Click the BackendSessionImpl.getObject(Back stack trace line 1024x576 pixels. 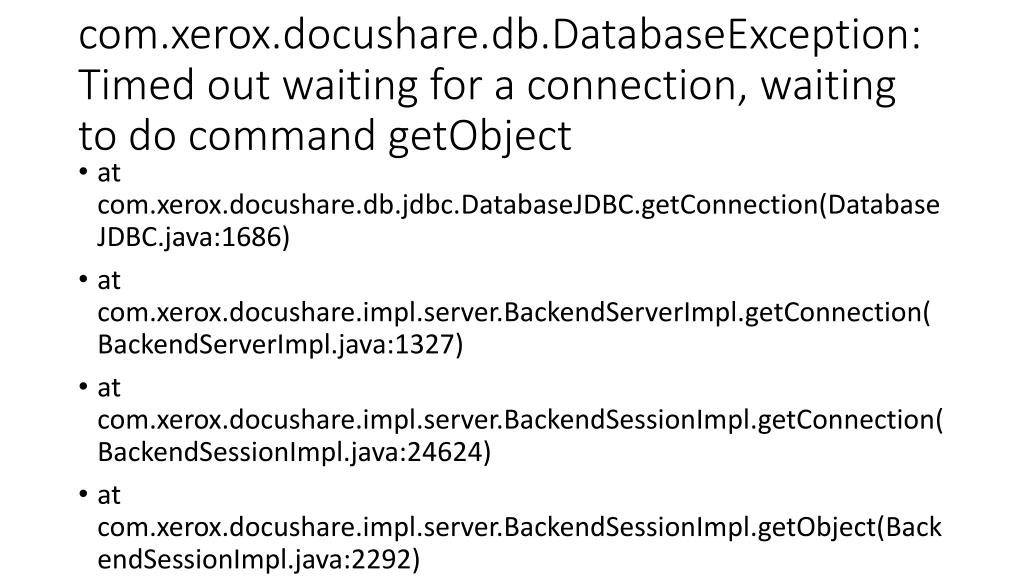click(519, 527)
